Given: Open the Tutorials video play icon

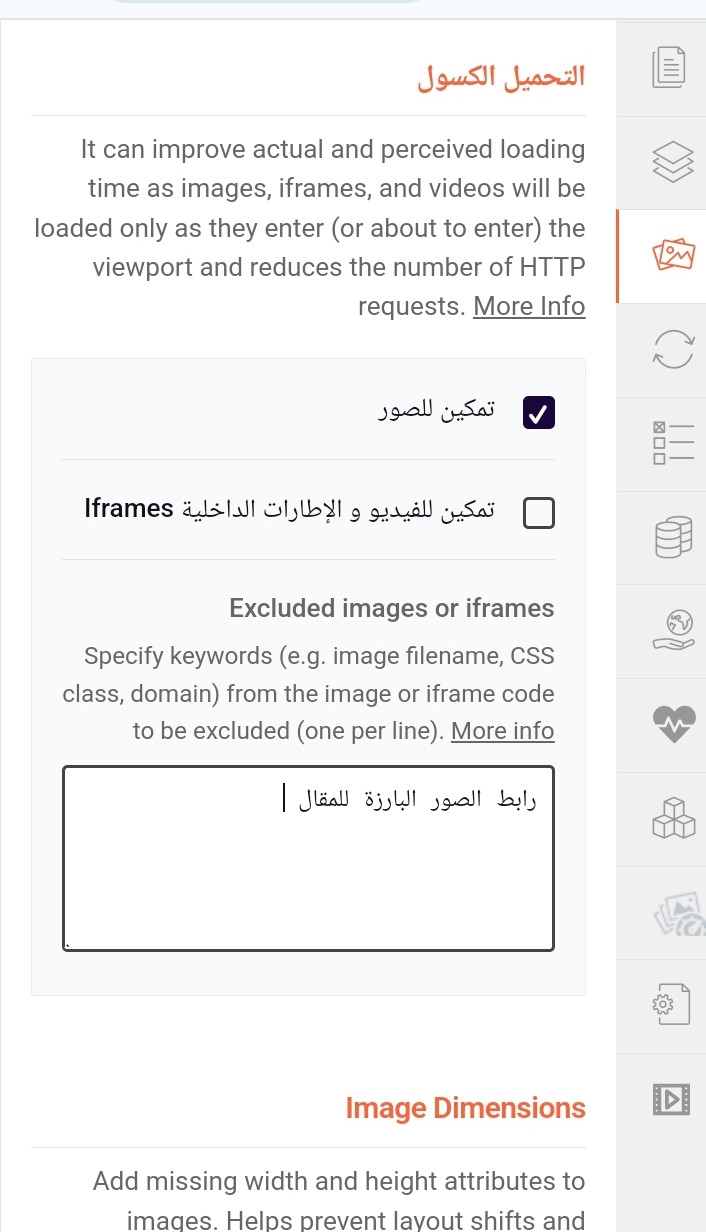Looking at the screenshot, I should [670, 1099].
